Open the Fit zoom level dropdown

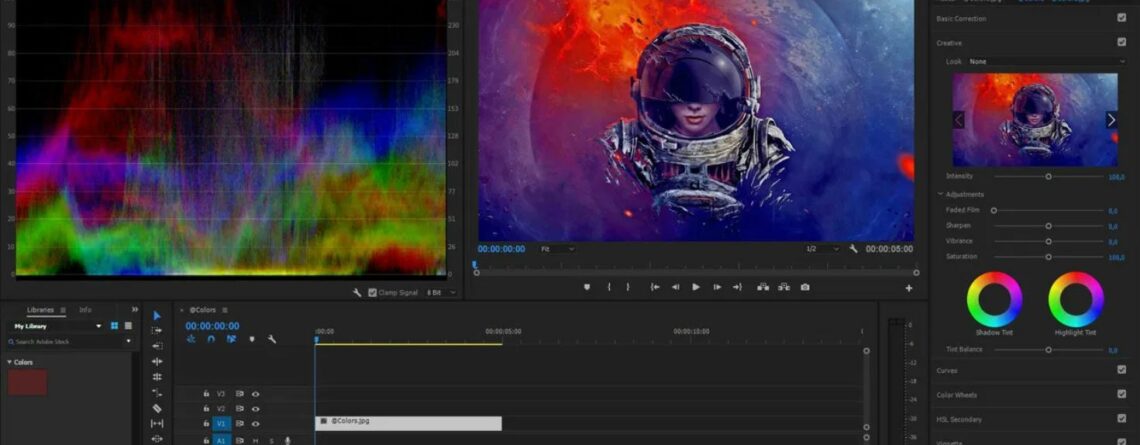tap(557, 249)
